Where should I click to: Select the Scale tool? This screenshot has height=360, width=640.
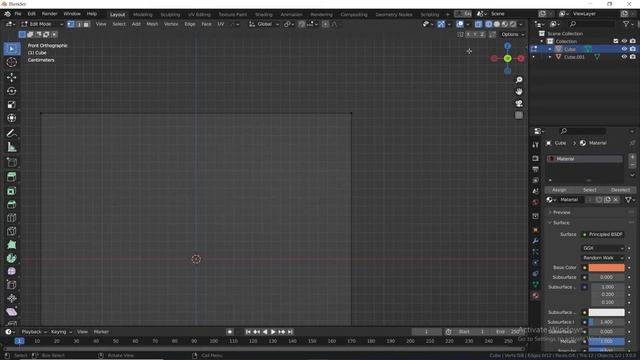point(11,104)
